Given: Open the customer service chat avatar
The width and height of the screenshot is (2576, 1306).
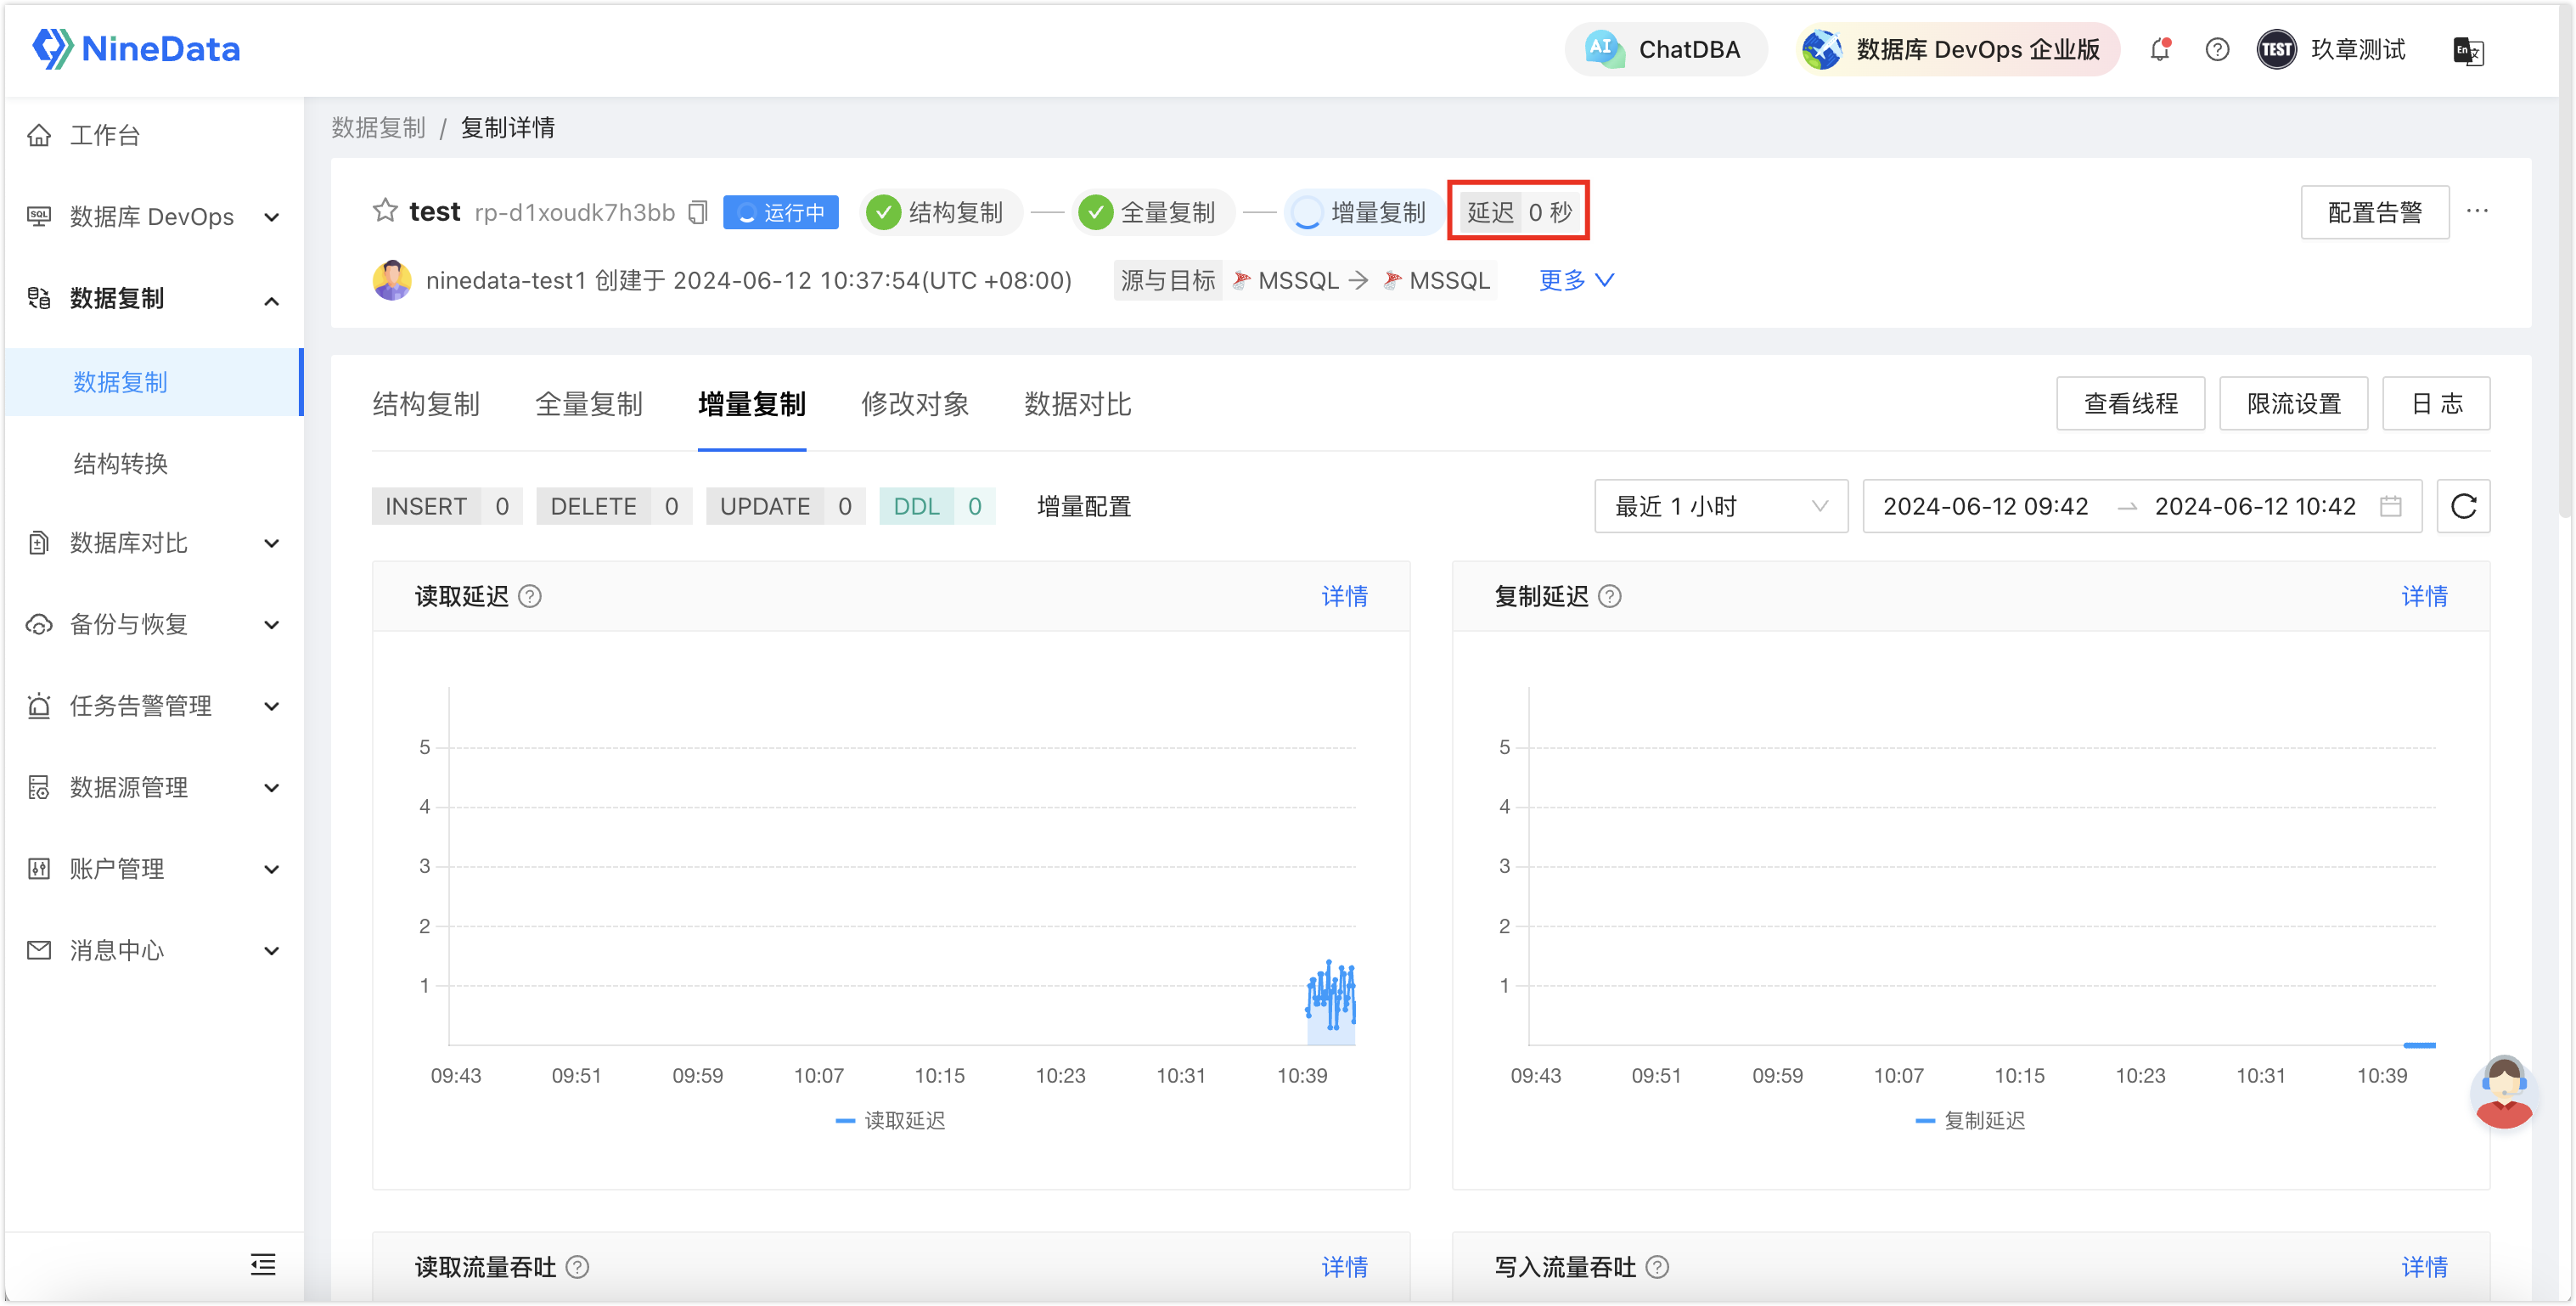Looking at the screenshot, I should [x=2503, y=1092].
